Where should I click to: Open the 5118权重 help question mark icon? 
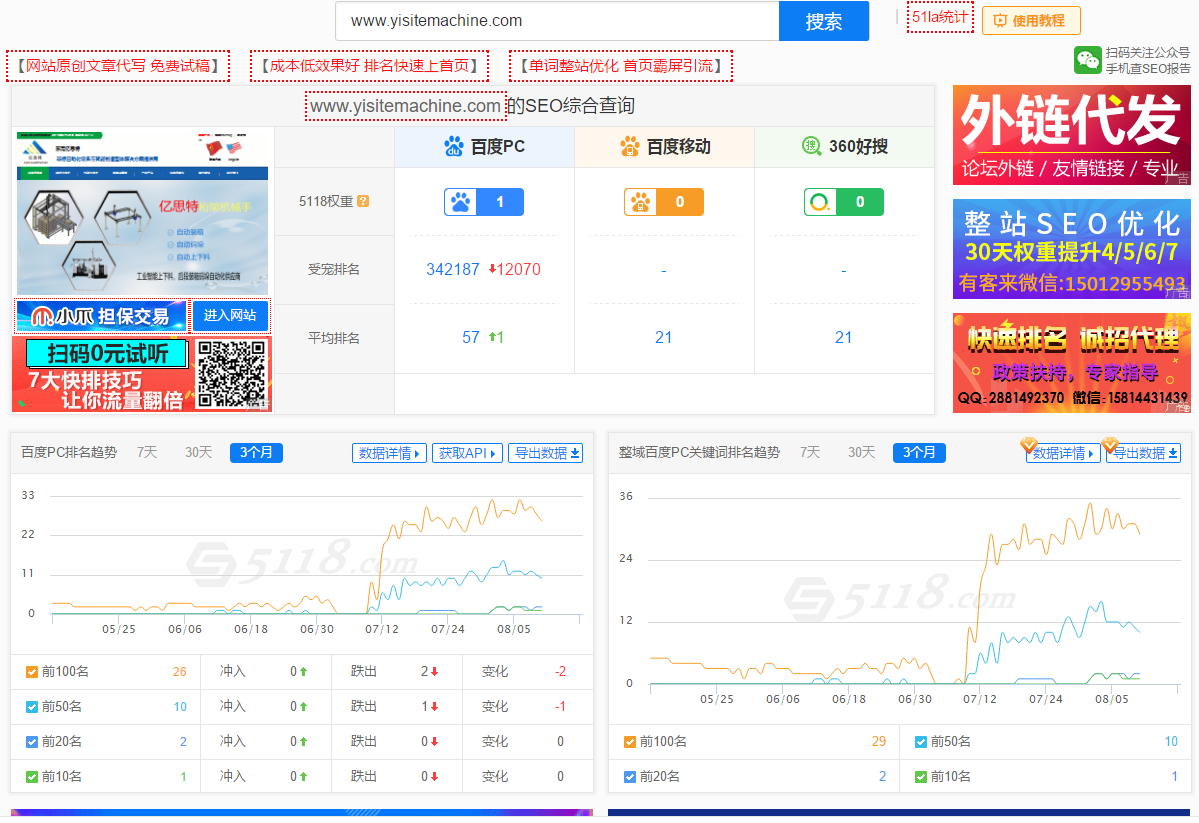tap(363, 201)
